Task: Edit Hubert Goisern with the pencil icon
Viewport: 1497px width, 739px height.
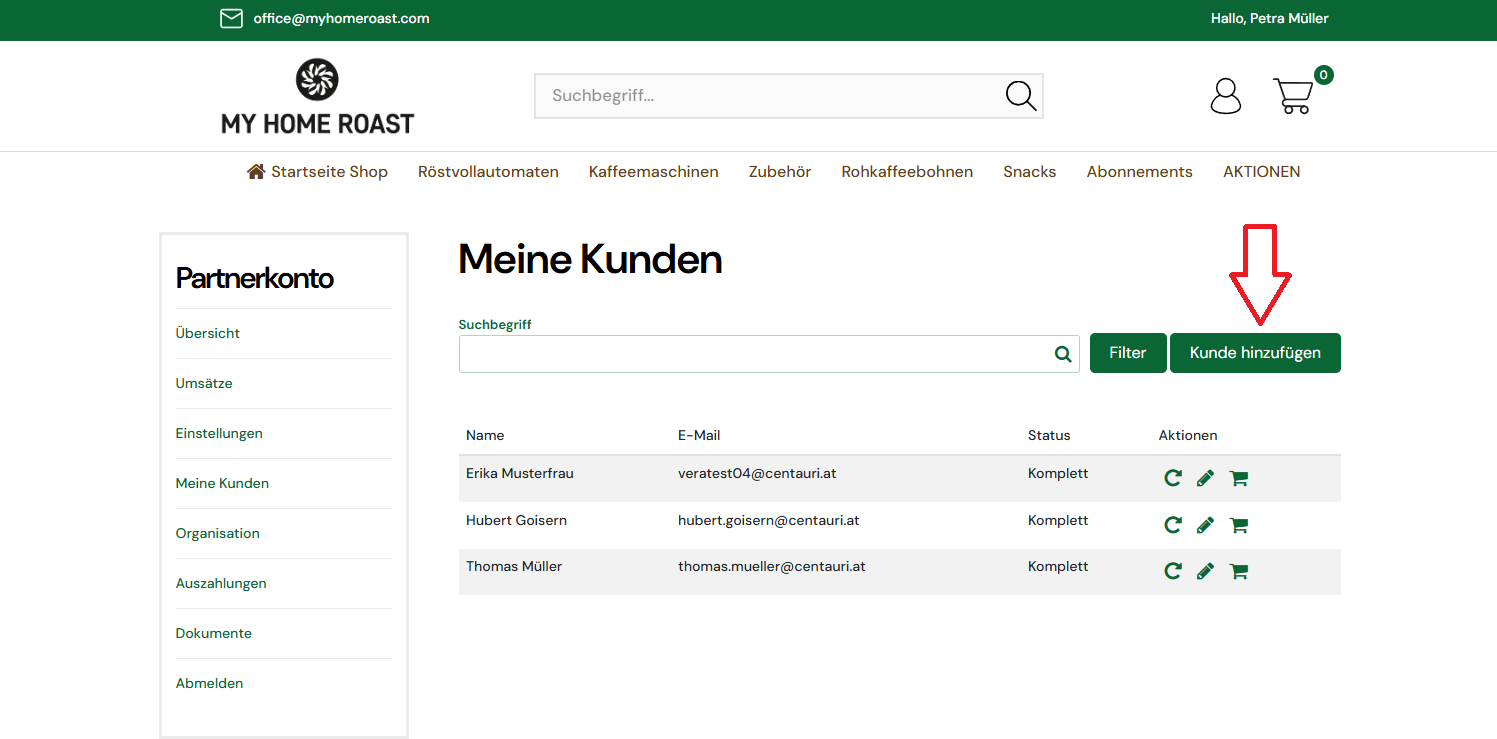Action: click(1205, 525)
